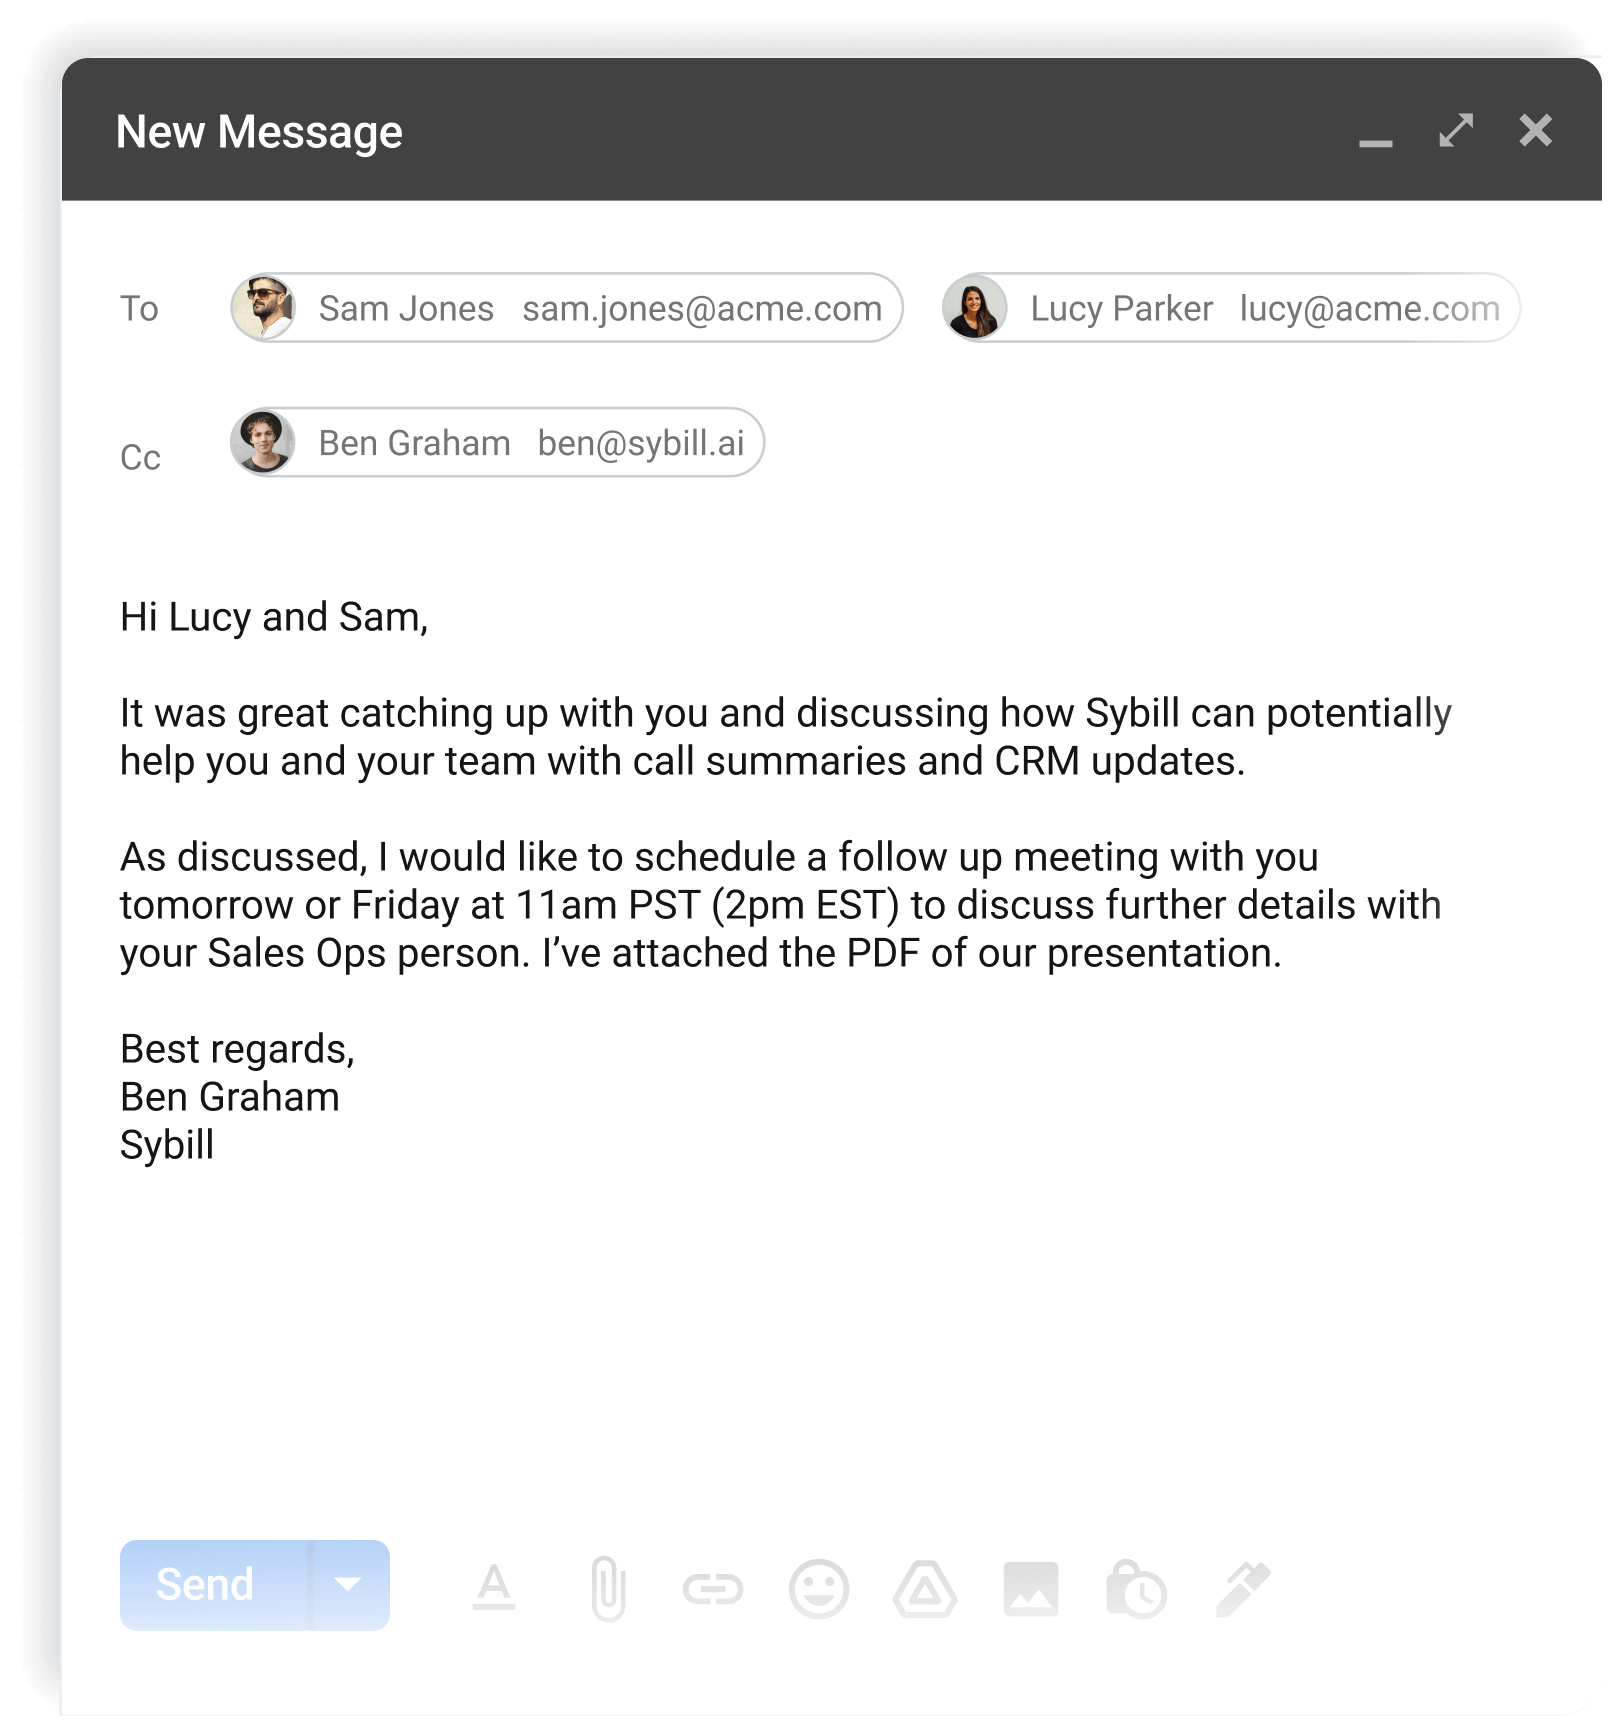Attach a file with paperclip icon
1610x1728 pixels.
(x=608, y=1588)
